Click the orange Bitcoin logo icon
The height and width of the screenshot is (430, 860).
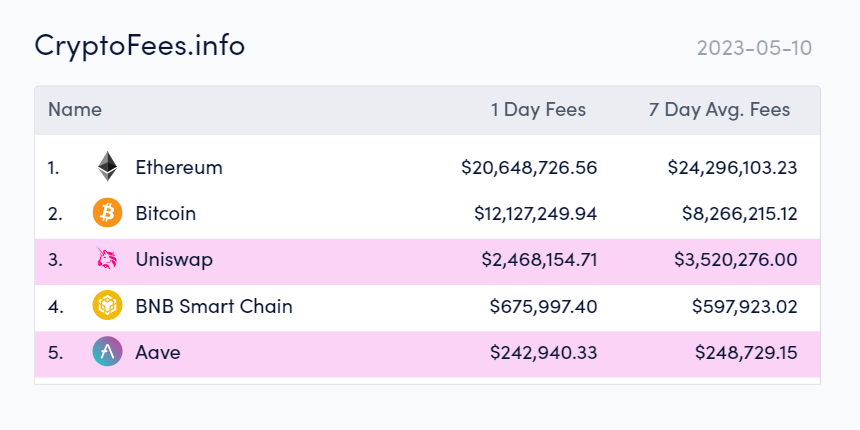click(x=108, y=213)
